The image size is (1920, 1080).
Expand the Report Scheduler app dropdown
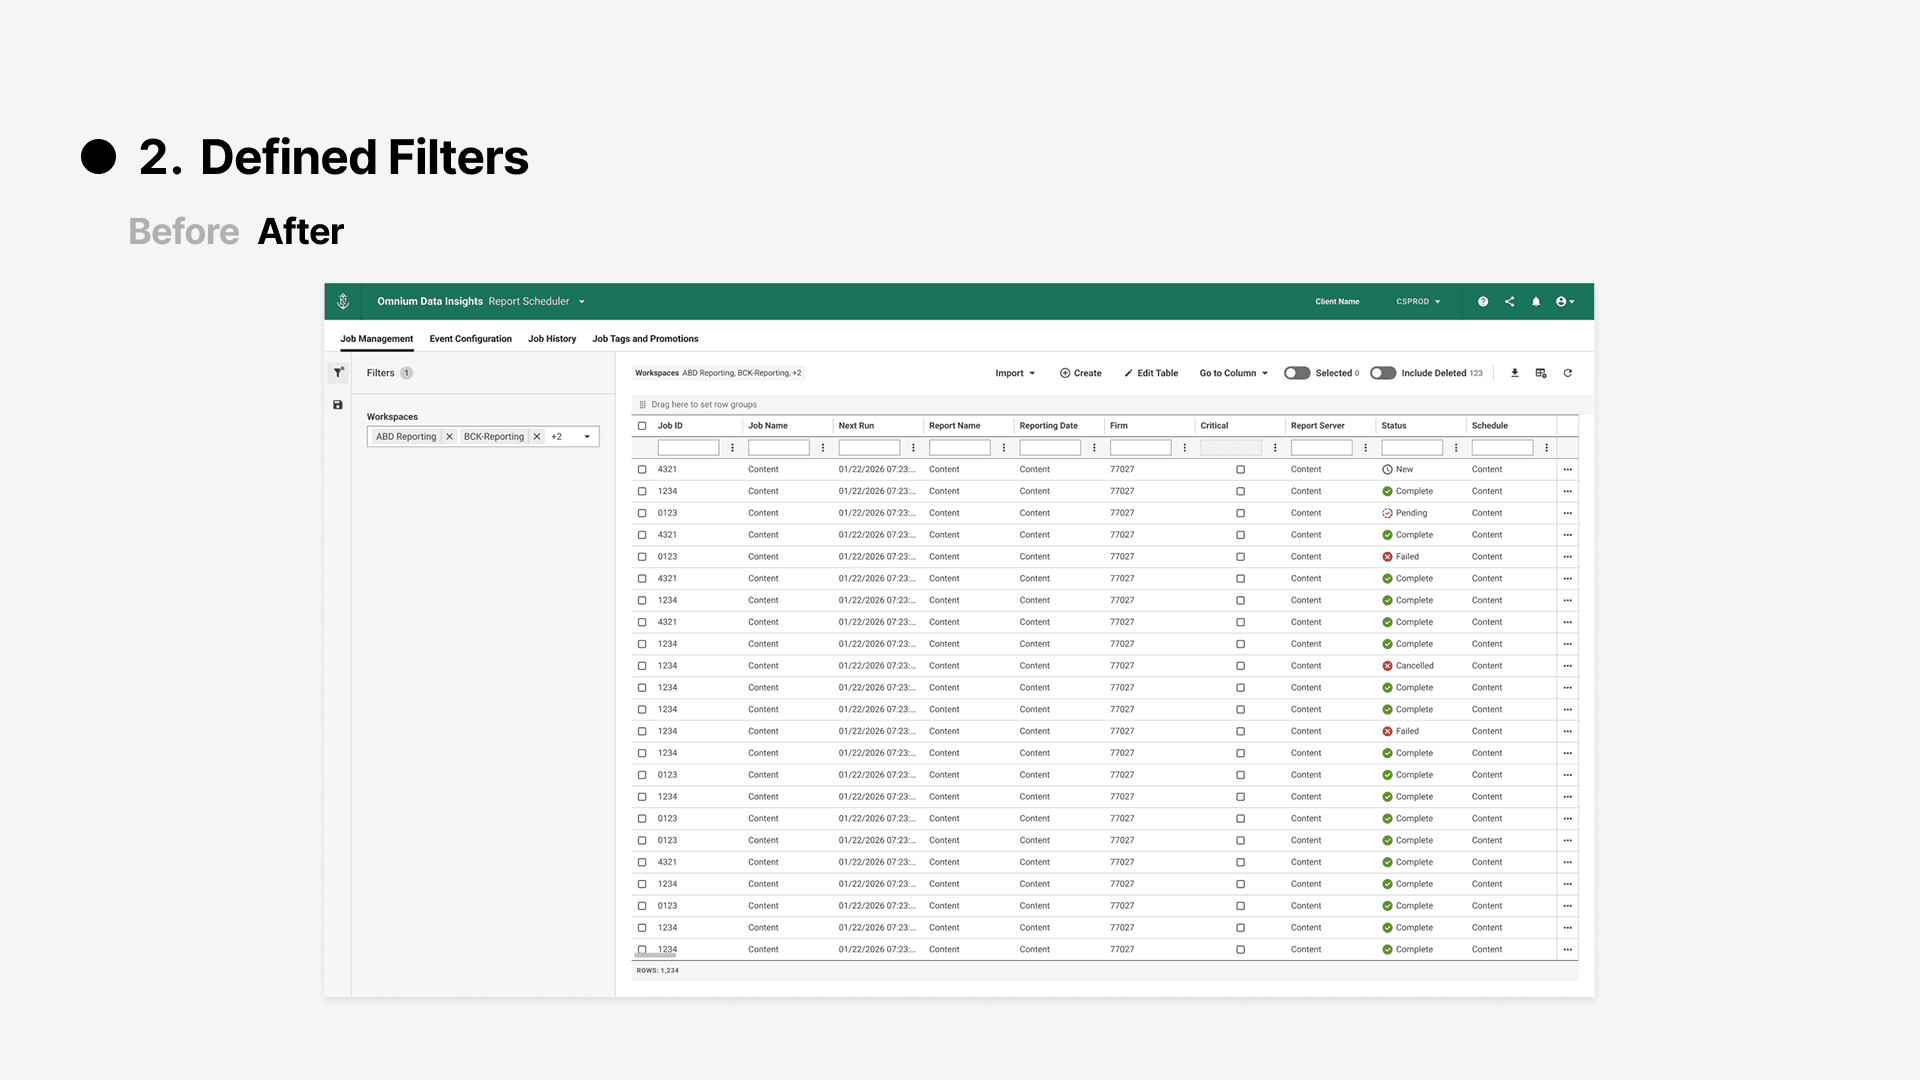pos(581,302)
